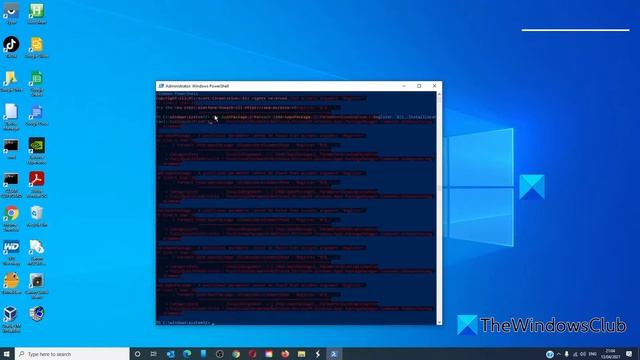
Task: Click the Windows Start button
Action: 7,354
